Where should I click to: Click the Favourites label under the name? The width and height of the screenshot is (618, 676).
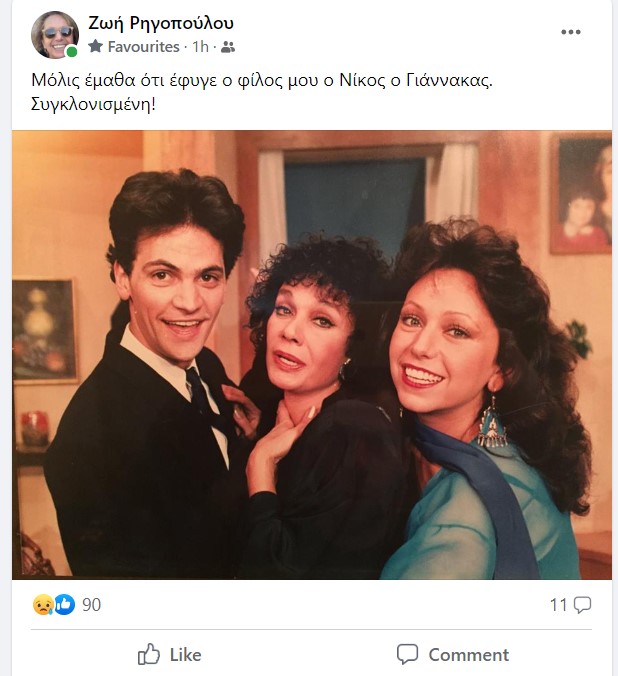pyautogui.click(x=143, y=47)
